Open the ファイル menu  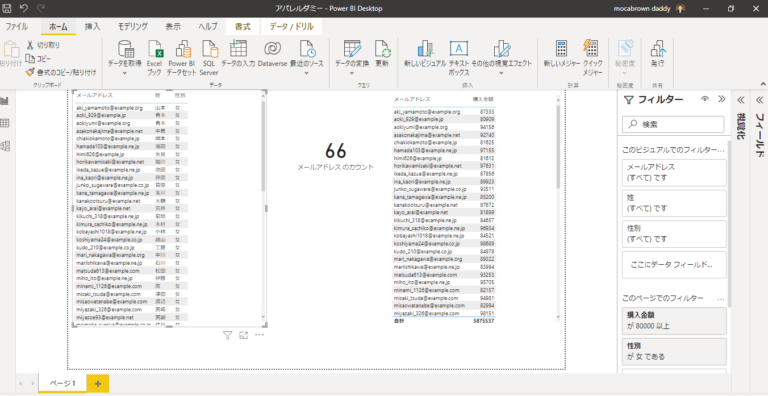[x=17, y=27]
